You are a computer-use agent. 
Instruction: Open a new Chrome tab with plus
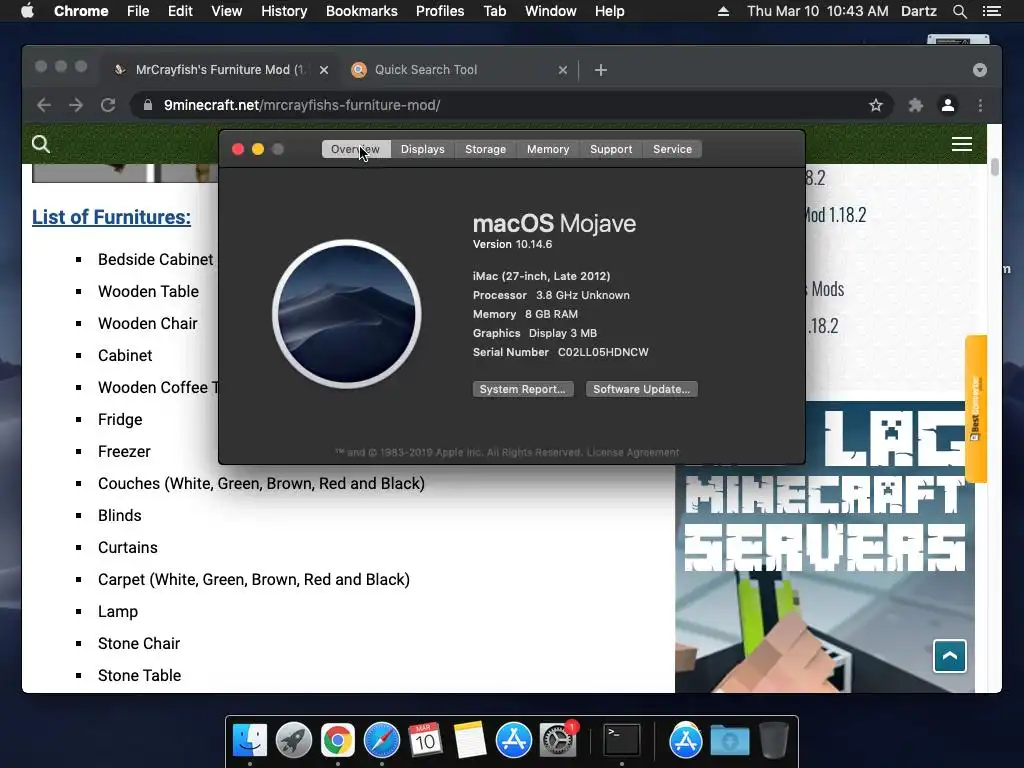click(x=601, y=70)
